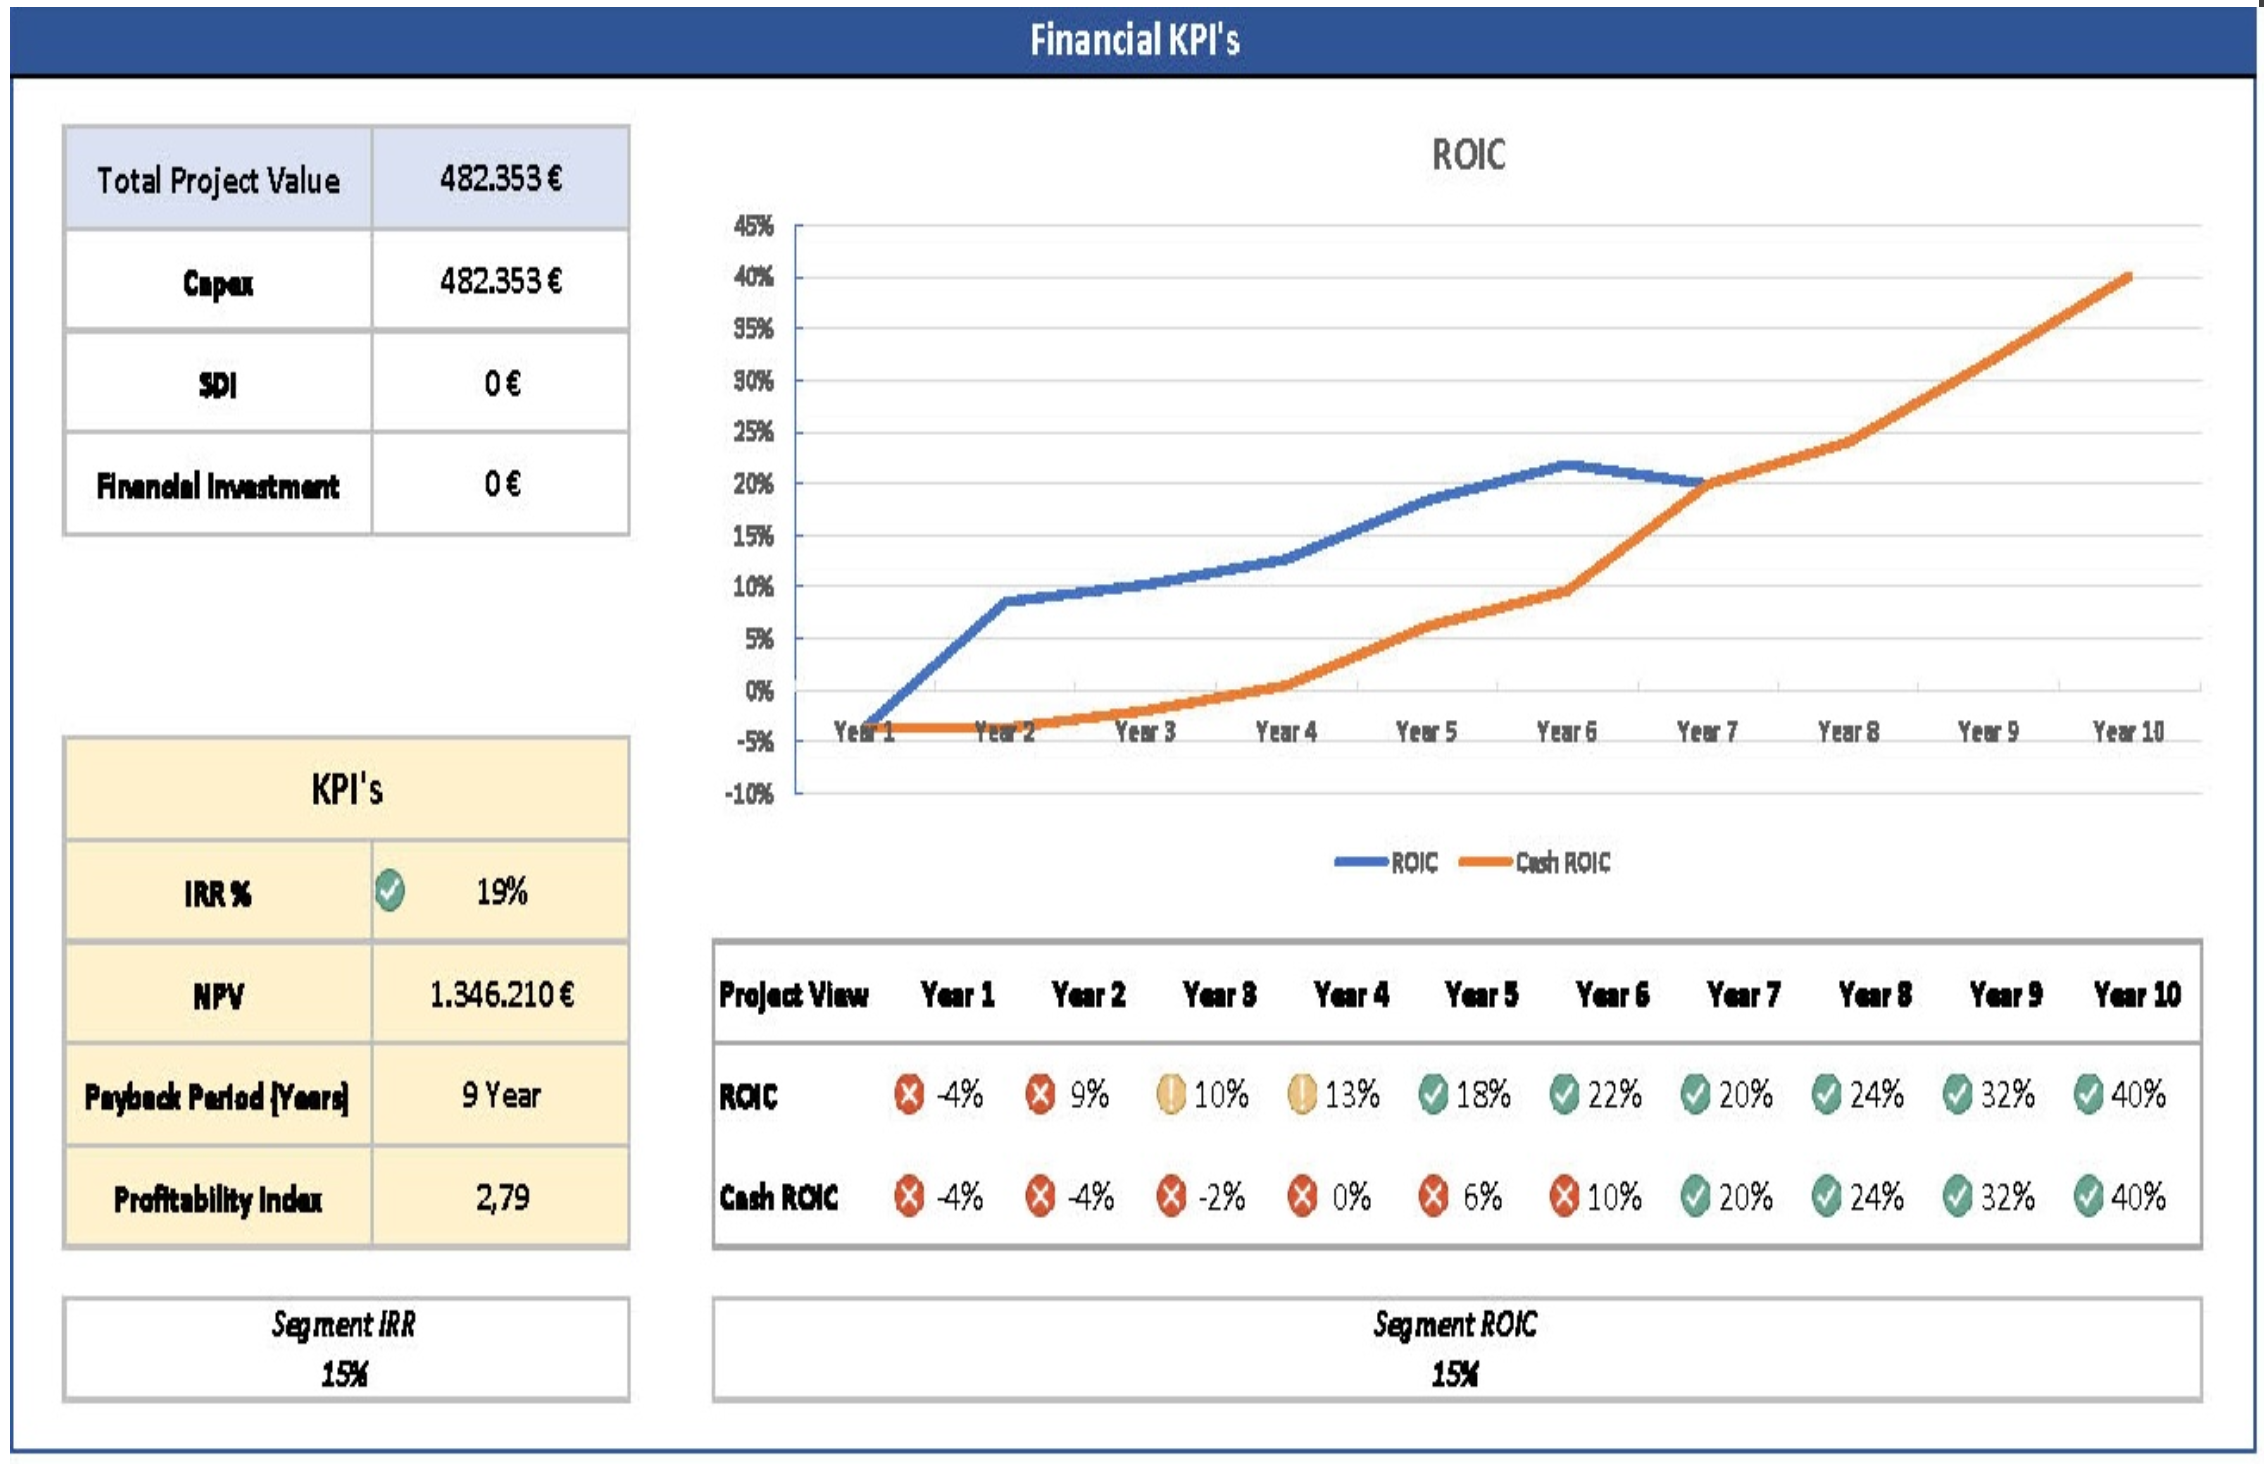This screenshot has width=2264, height=1464.
Task: Select the Profitability Index value 2,79
Action: (x=500, y=1198)
